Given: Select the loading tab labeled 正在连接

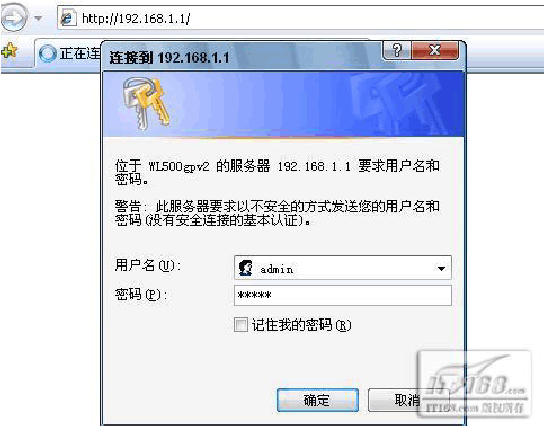Looking at the screenshot, I should point(68,54).
